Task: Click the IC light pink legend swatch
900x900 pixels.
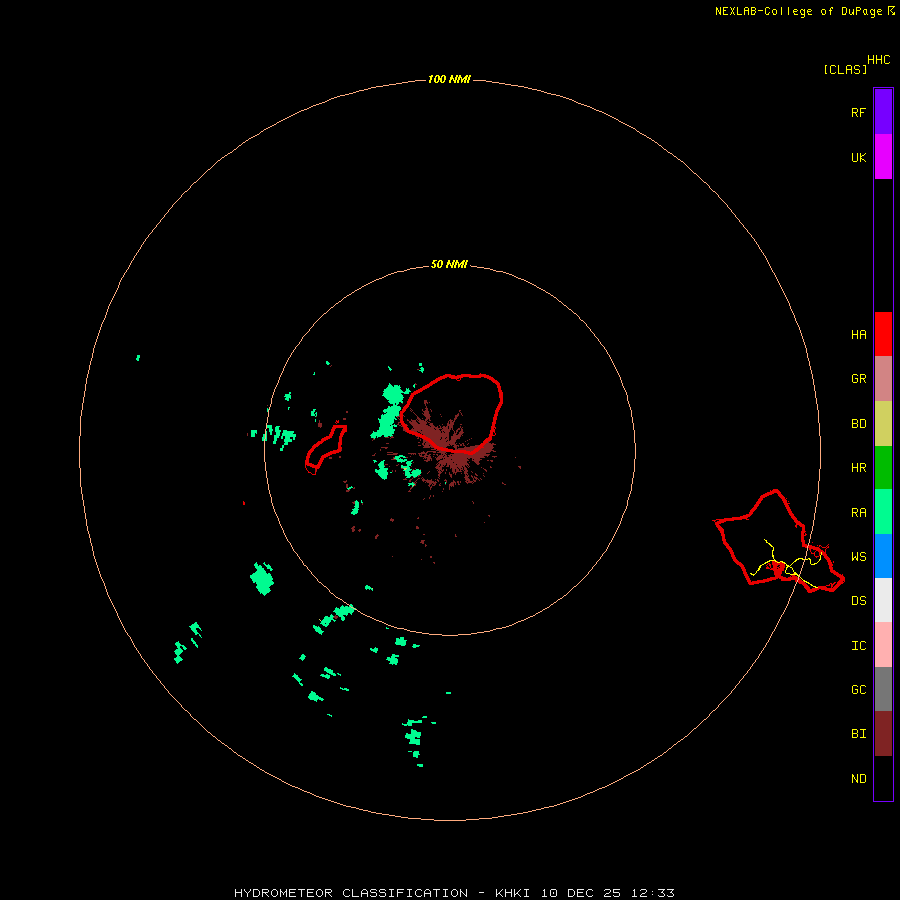Action: pyautogui.click(x=883, y=645)
